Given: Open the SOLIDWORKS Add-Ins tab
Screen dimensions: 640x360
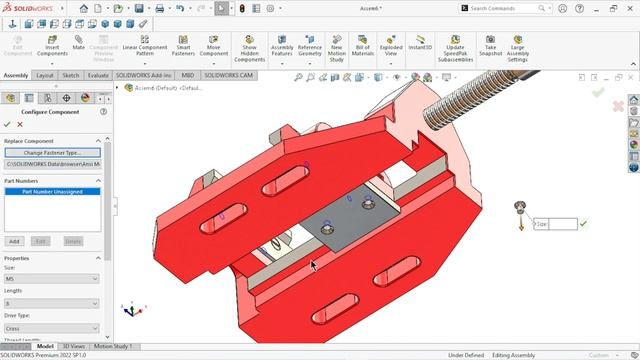Looking at the screenshot, I should click(x=143, y=76).
